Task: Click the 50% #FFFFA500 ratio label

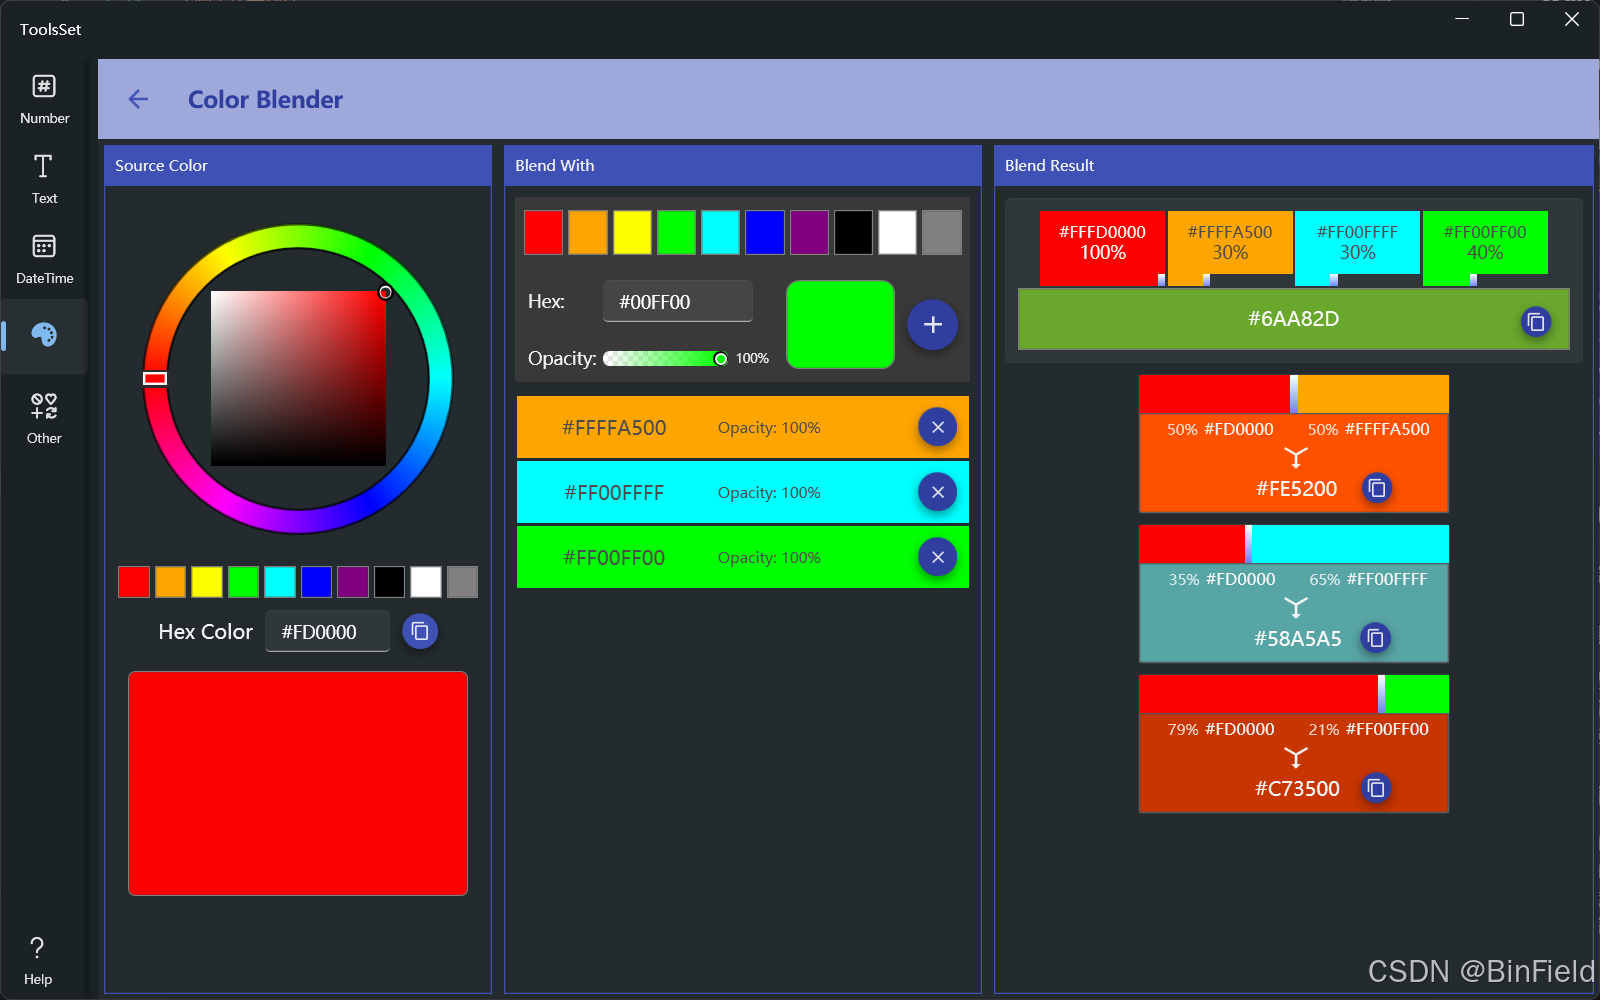Action: [x=1369, y=429]
